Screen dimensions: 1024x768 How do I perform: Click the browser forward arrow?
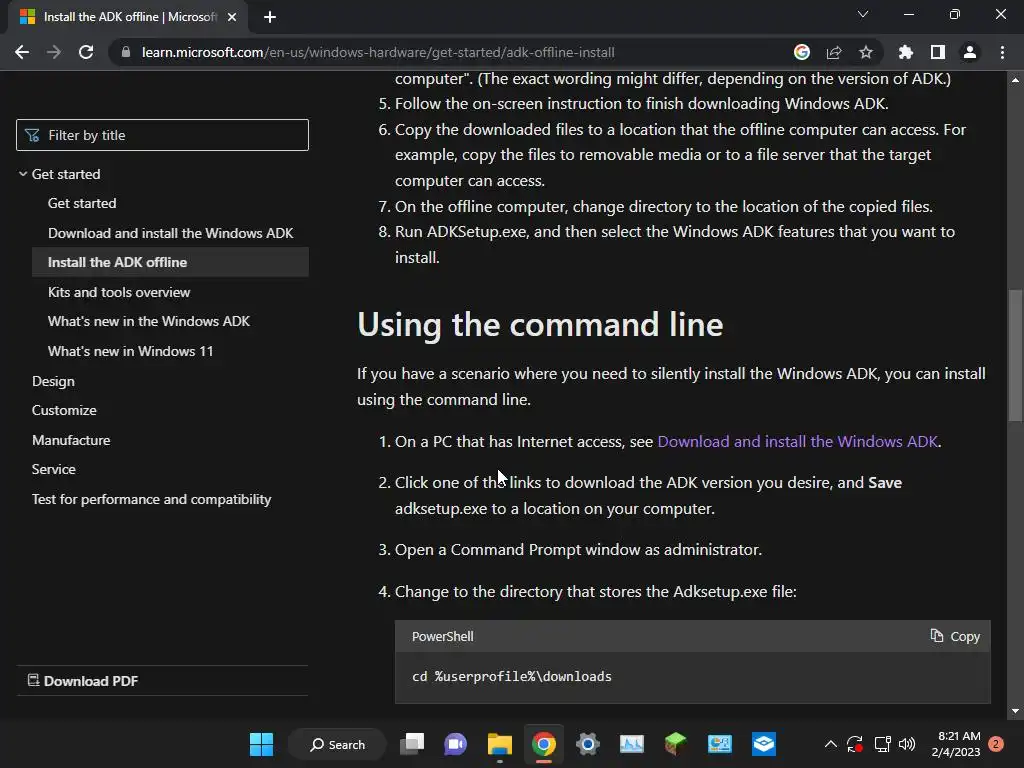[x=54, y=52]
